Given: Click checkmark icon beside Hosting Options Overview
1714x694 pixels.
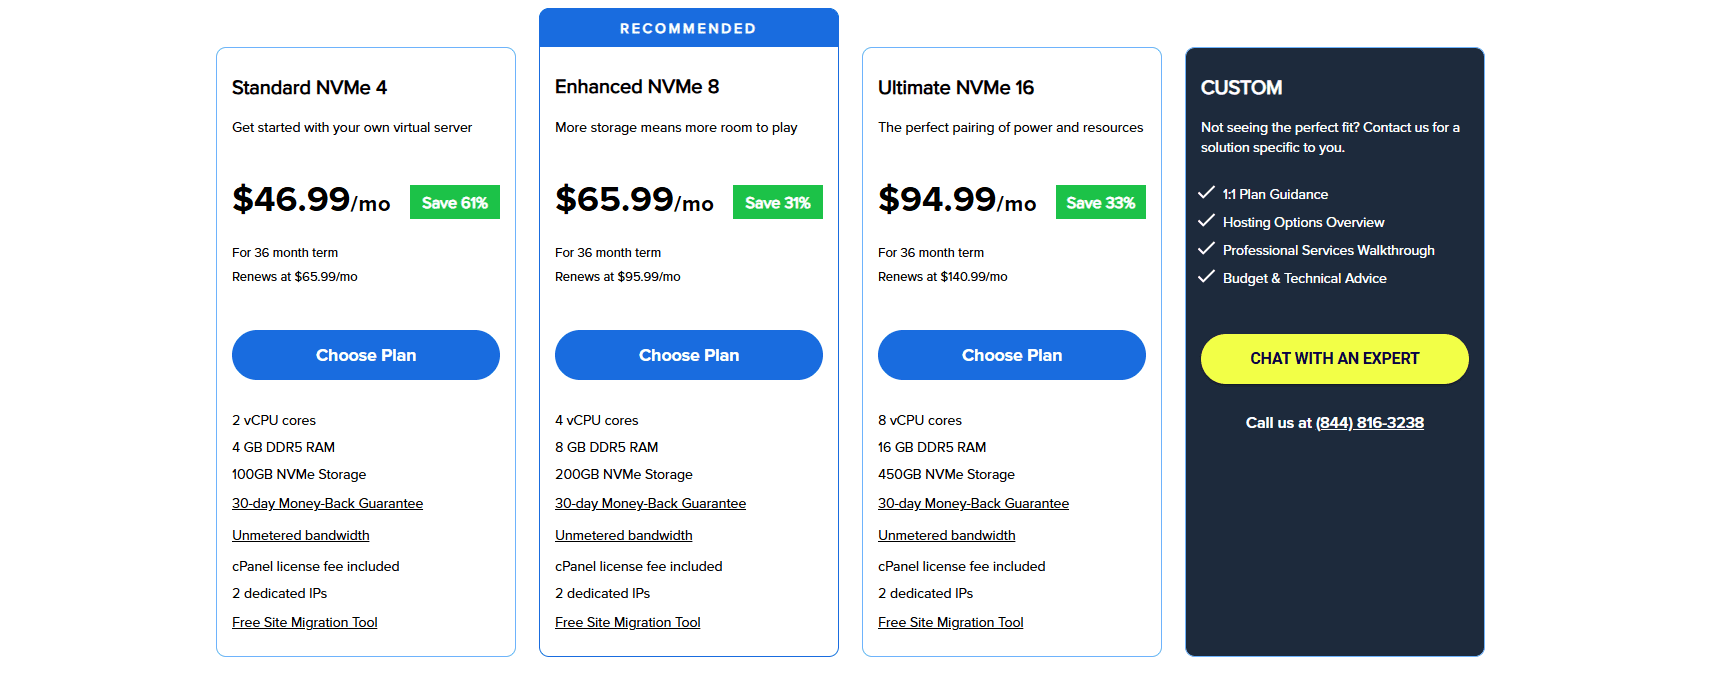Looking at the screenshot, I should tap(1207, 221).
